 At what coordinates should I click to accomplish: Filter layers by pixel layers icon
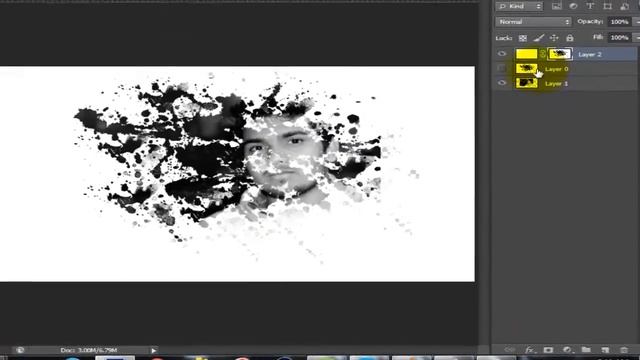(556, 6)
